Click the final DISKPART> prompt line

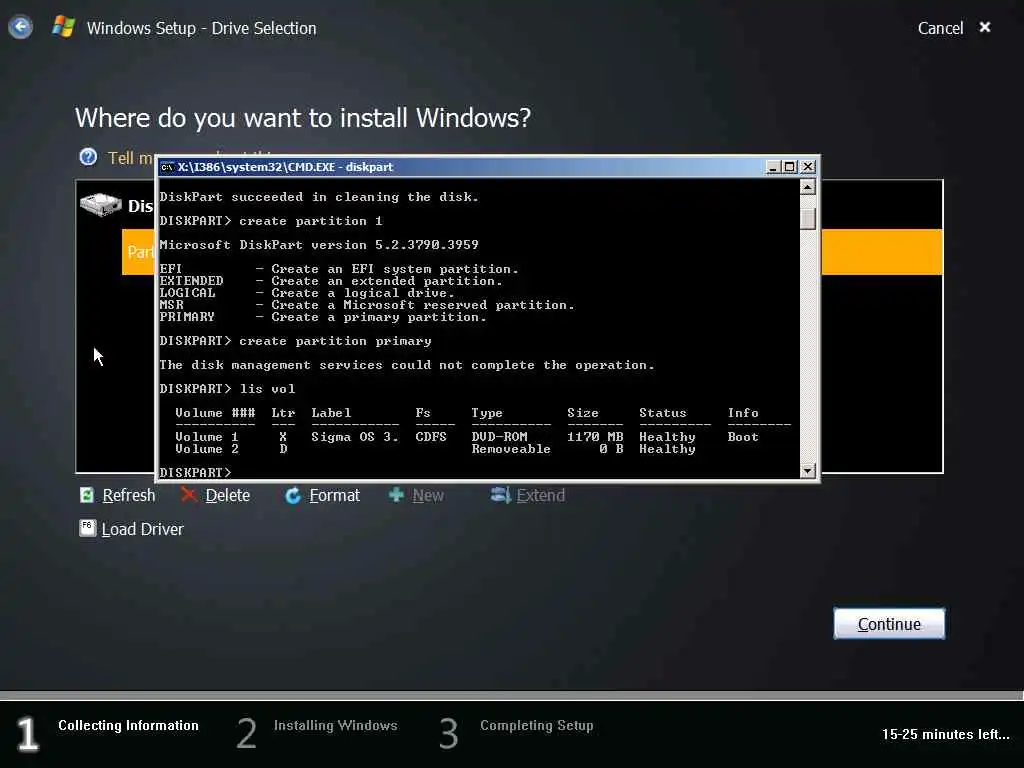tap(195, 472)
